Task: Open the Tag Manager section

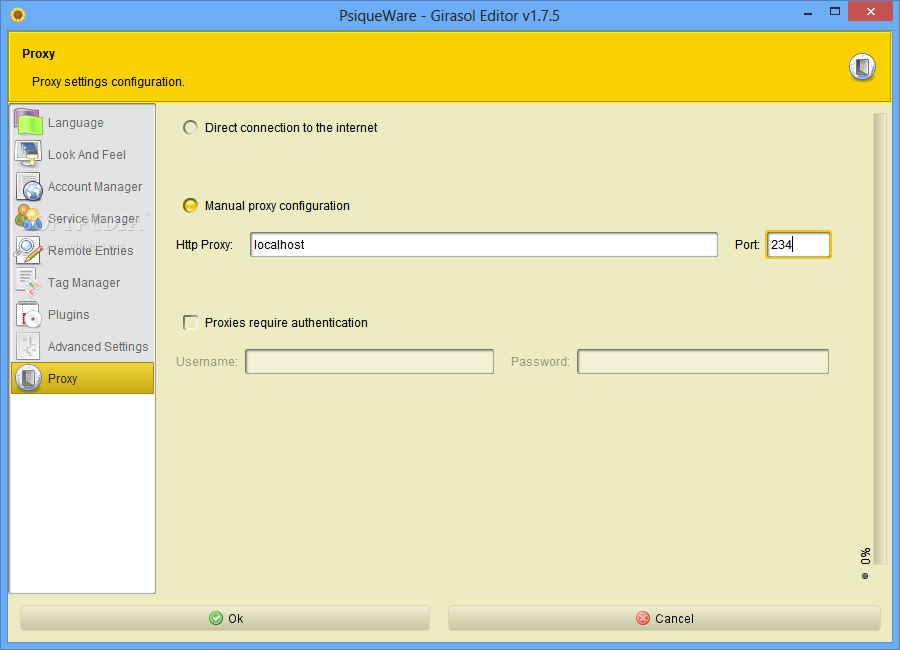Action: click(83, 283)
